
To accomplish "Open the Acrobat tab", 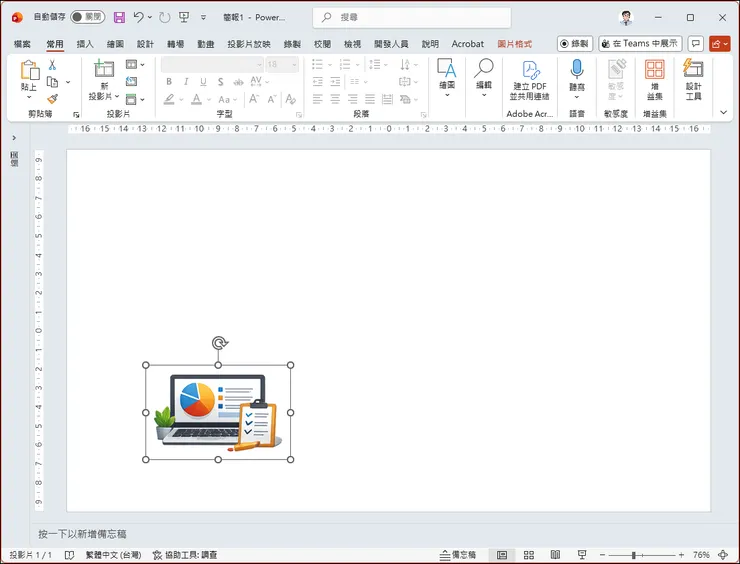I will point(468,44).
